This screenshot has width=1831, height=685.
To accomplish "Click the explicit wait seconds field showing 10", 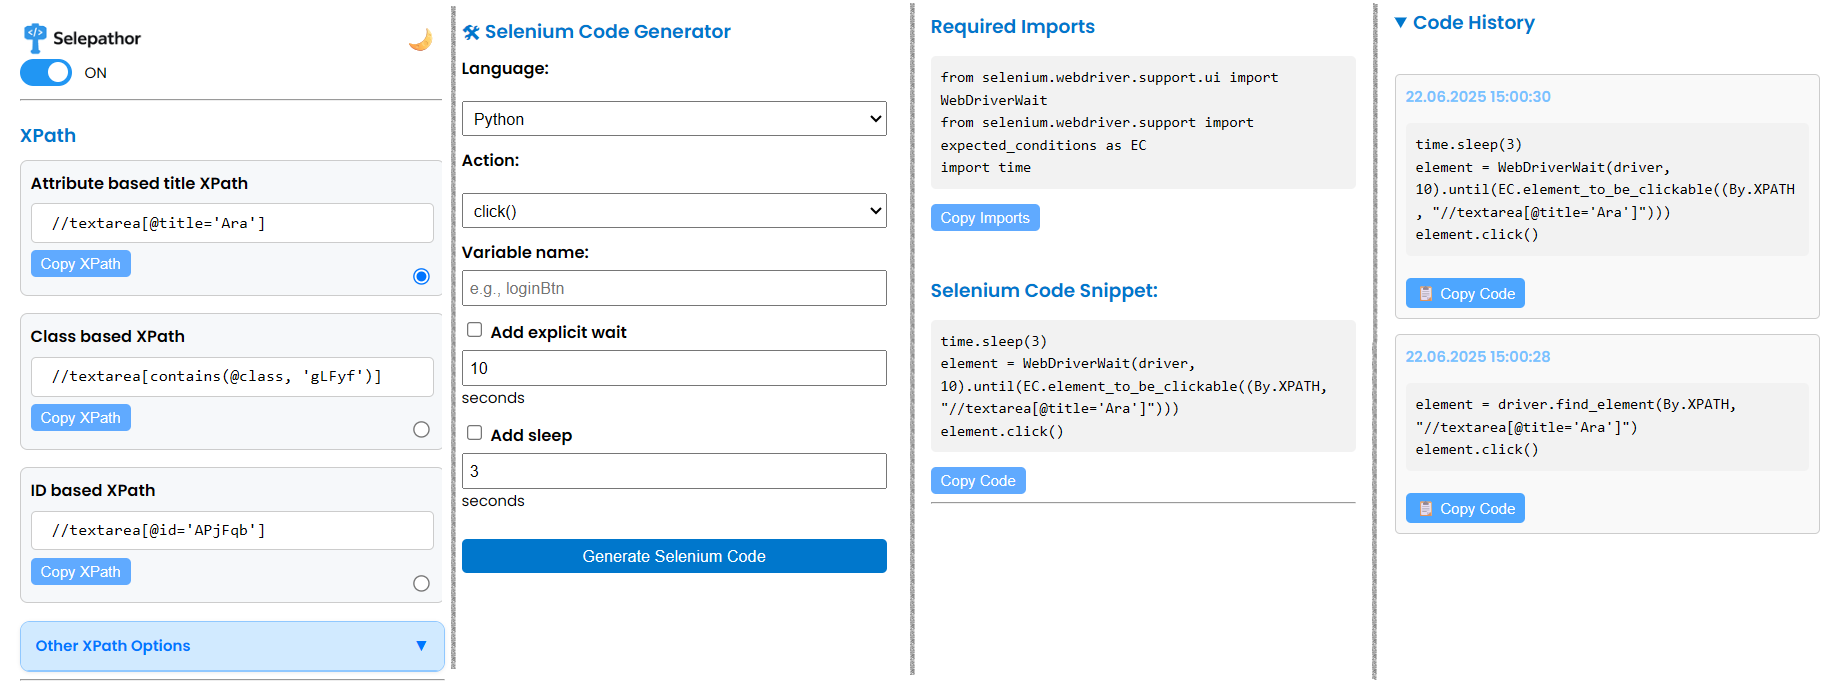I will click(x=674, y=368).
